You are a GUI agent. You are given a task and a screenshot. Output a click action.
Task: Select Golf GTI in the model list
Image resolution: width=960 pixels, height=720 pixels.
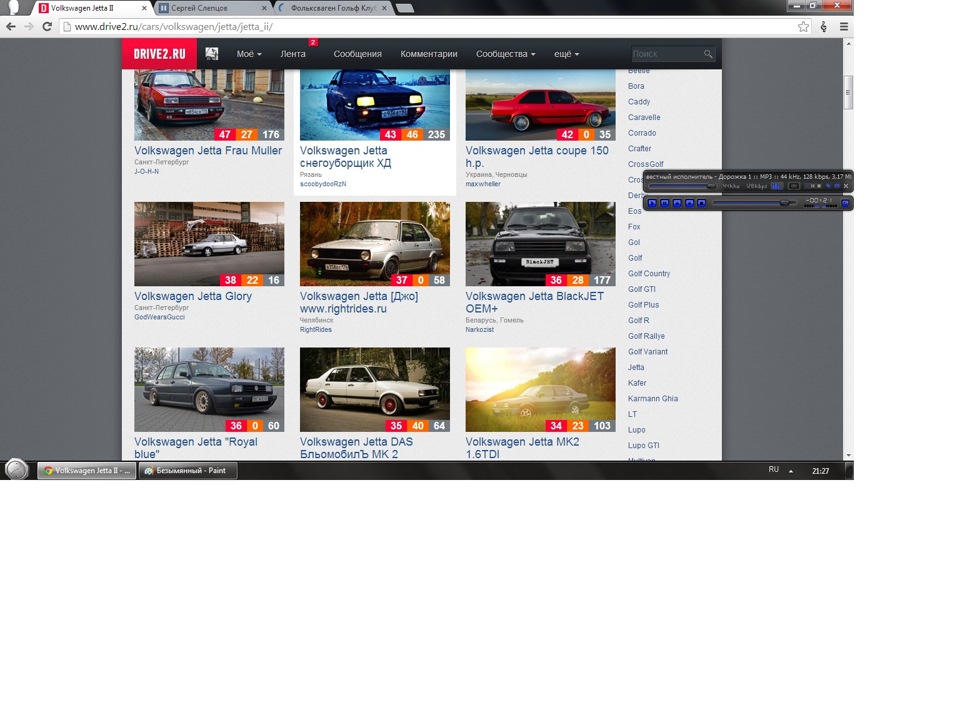tap(642, 289)
